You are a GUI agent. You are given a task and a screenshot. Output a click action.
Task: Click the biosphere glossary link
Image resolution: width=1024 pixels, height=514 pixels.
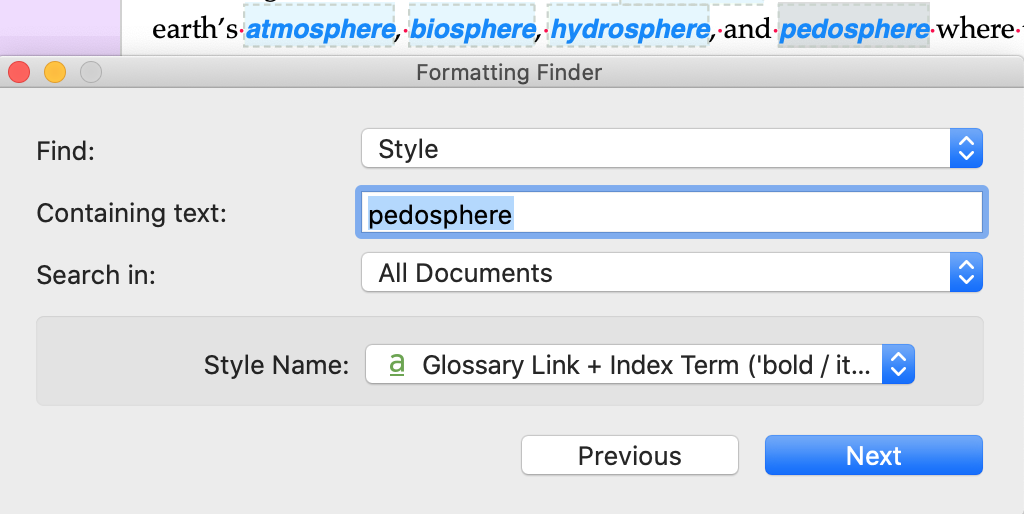pyautogui.click(x=473, y=29)
